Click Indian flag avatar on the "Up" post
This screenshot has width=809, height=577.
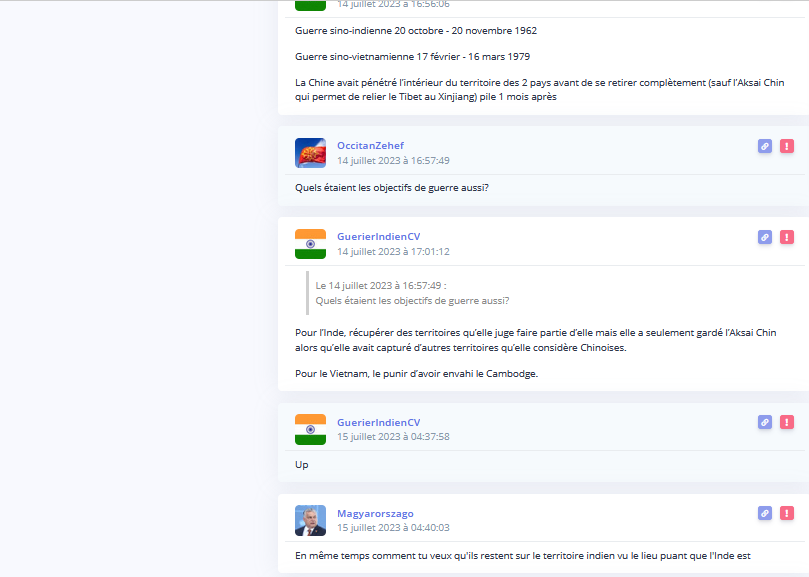(310, 429)
